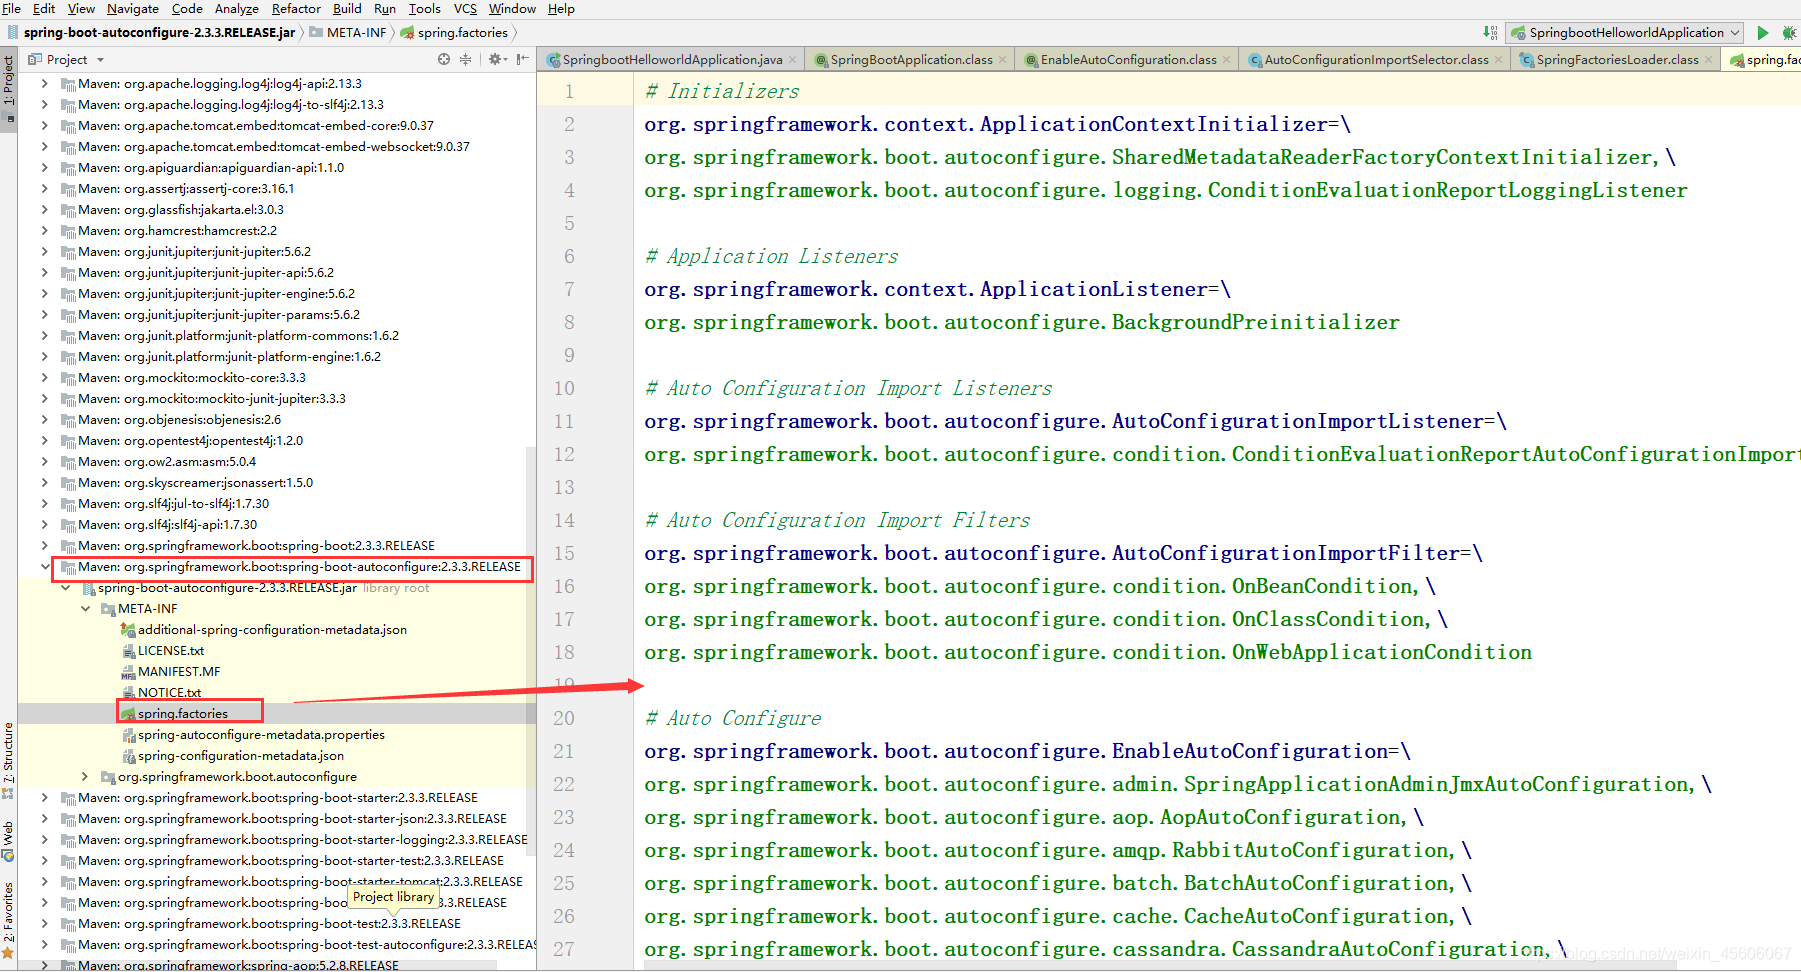
Task: Close the SpringFactoriesLoader.class tab
Action: 1708,60
